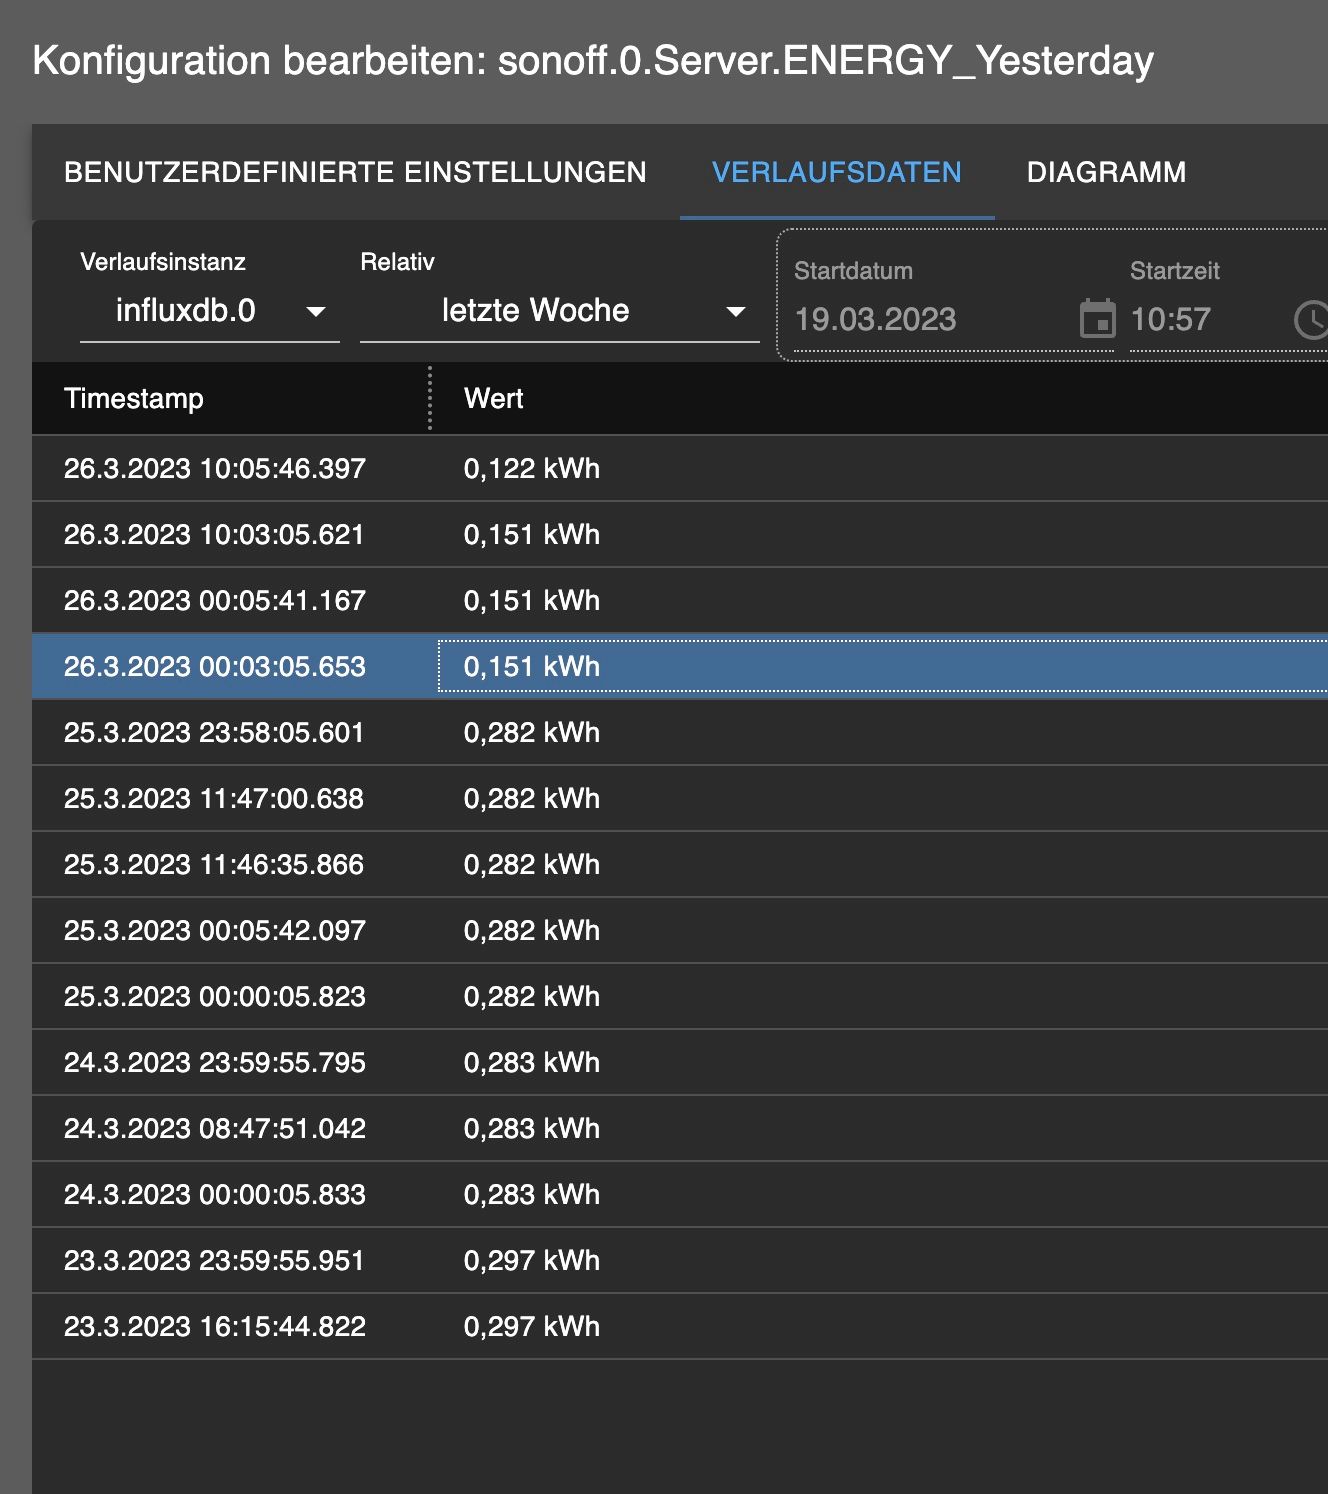Open the Diagramm tab
The width and height of the screenshot is (1328, 1494).
click(1106, 172)
